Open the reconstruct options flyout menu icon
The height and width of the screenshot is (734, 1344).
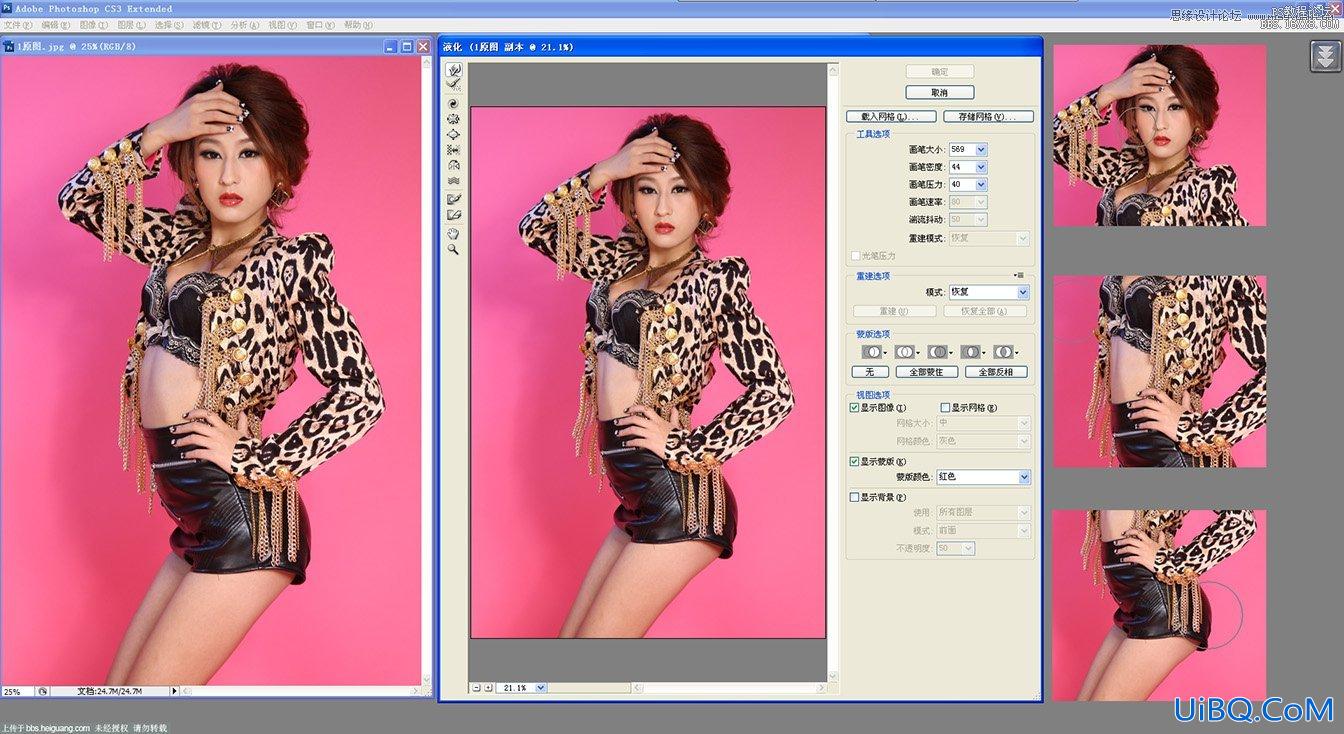click(1020, 275)
